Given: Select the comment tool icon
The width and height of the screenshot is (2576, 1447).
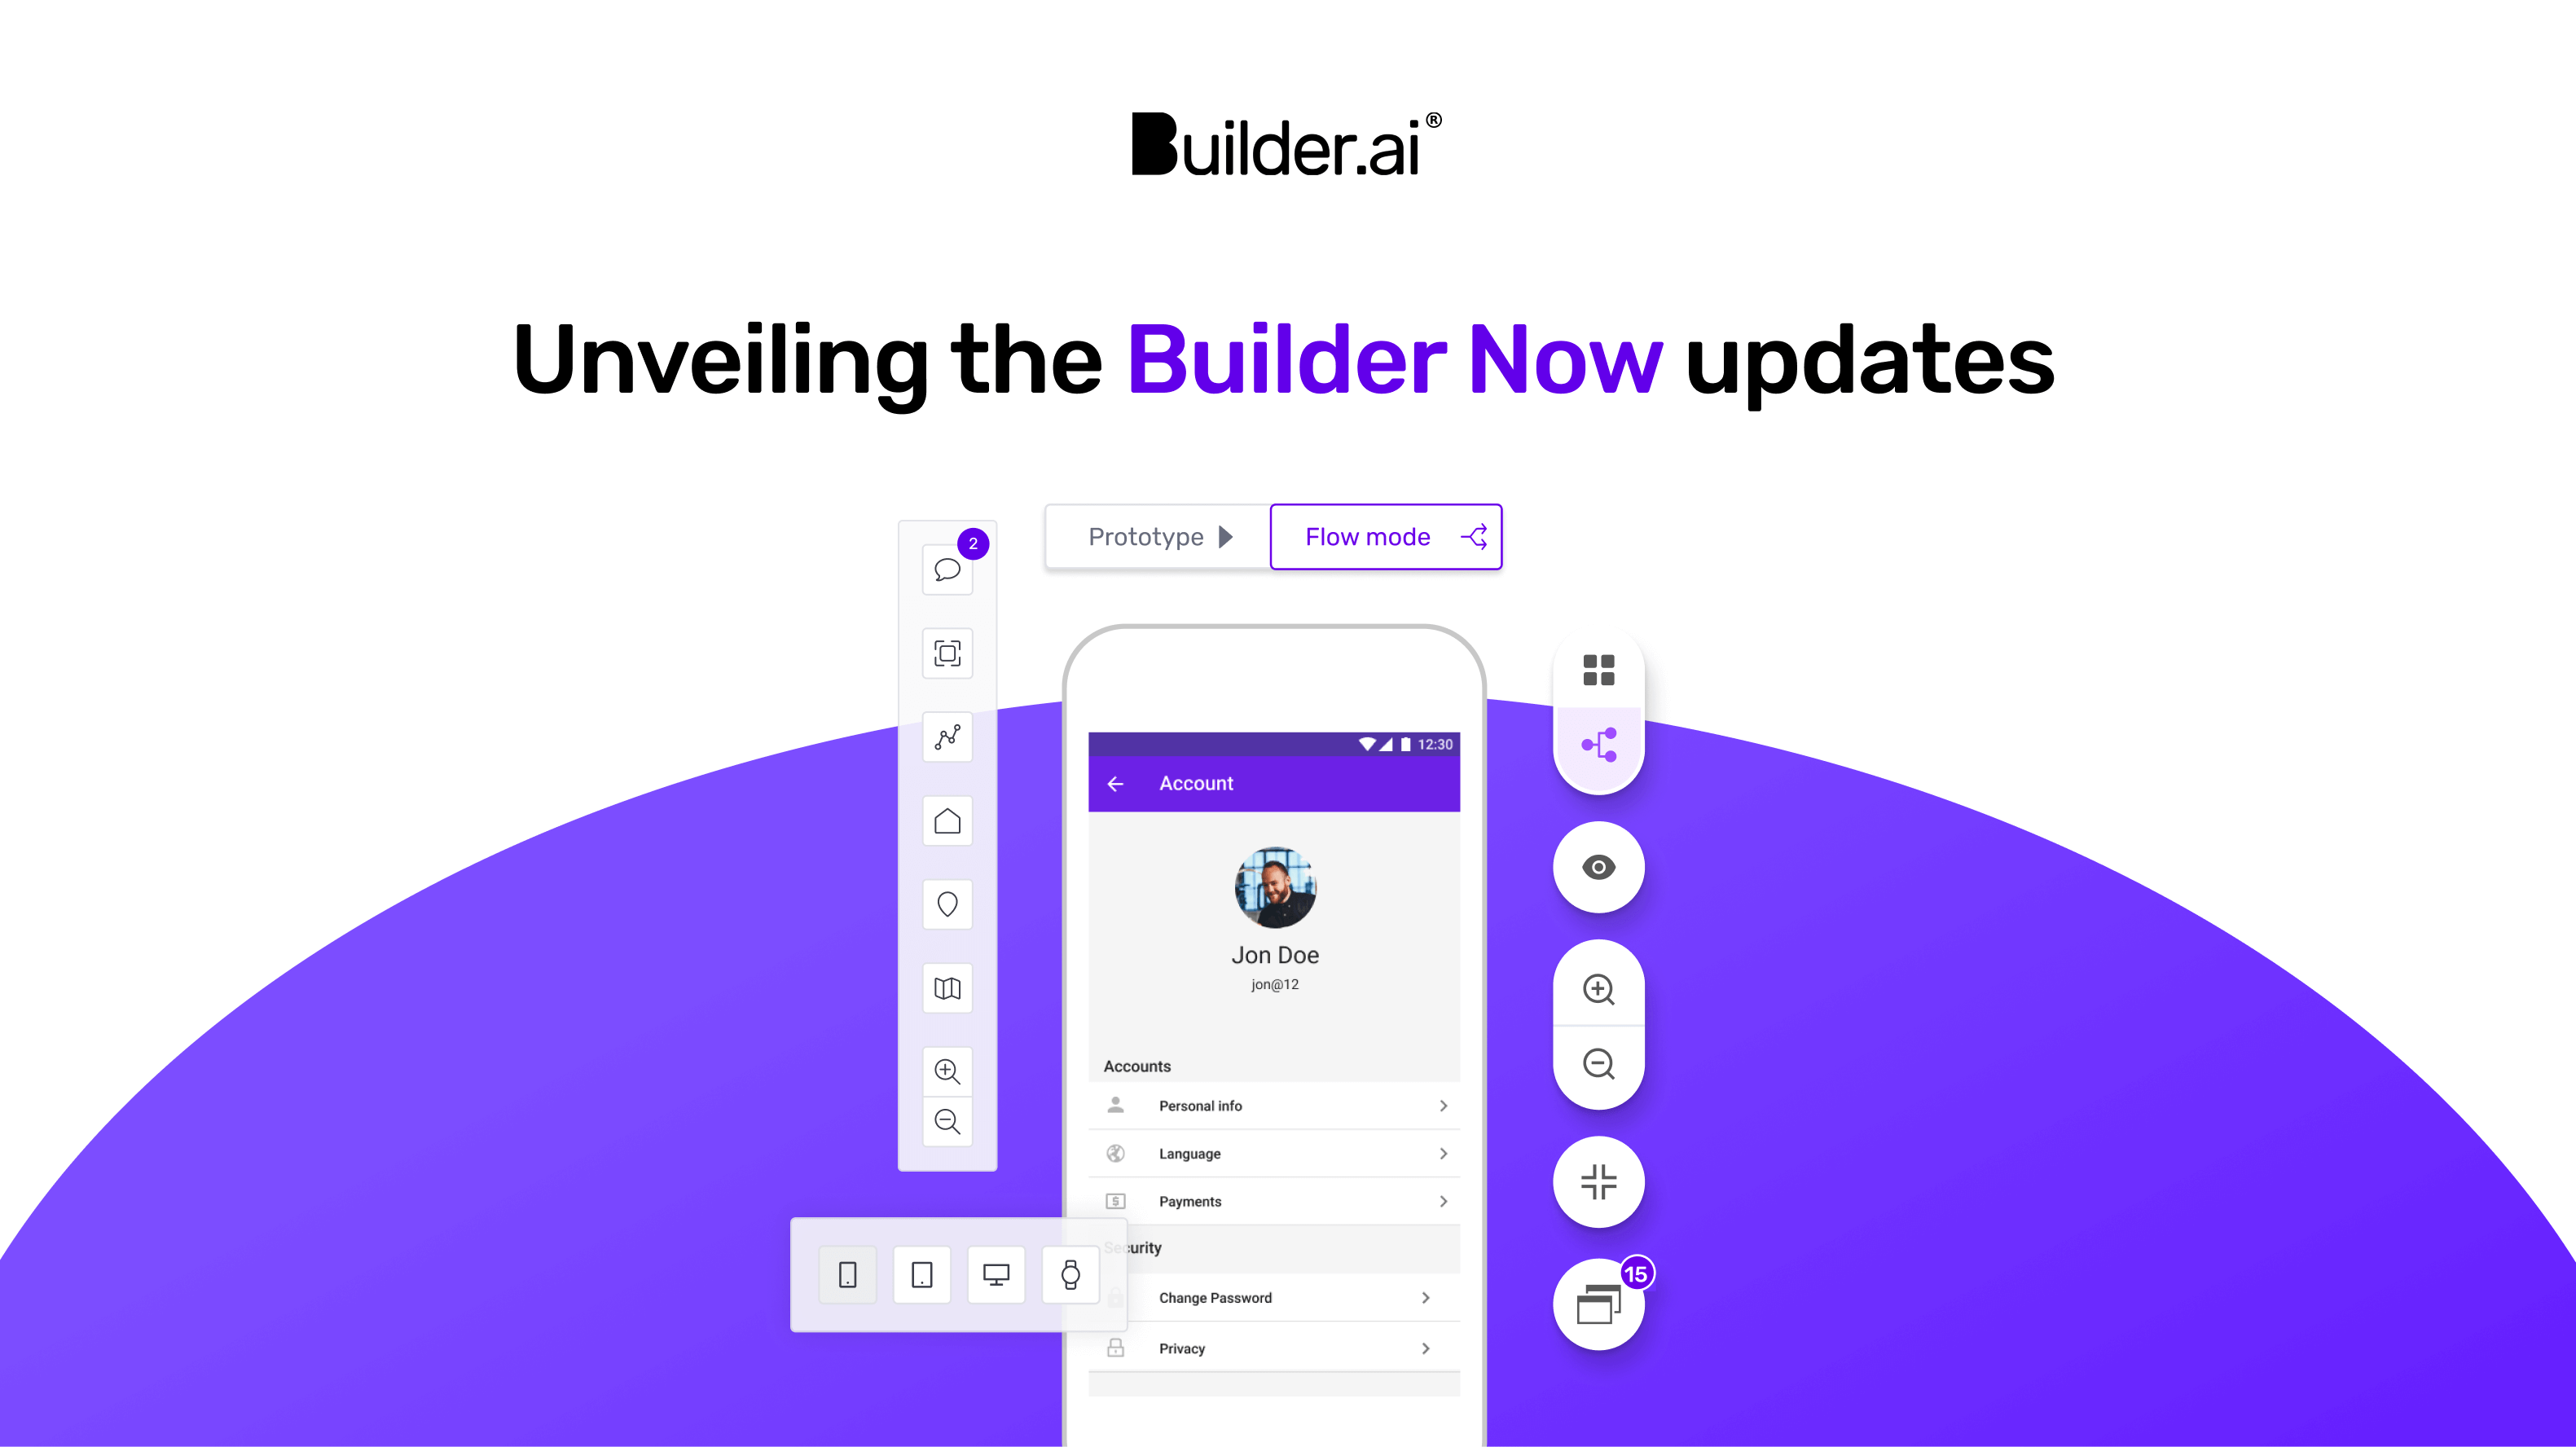Looking at the screenshot, I should (947, 570).
